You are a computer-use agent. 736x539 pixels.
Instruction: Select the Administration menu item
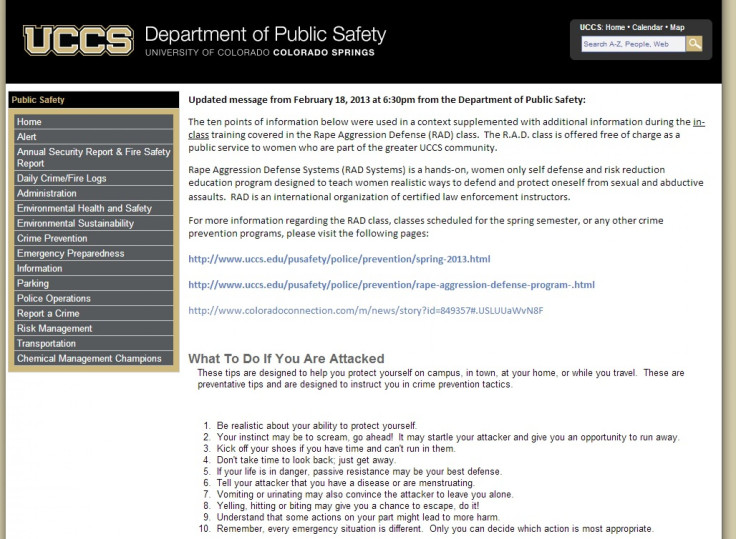coord(93,193)
